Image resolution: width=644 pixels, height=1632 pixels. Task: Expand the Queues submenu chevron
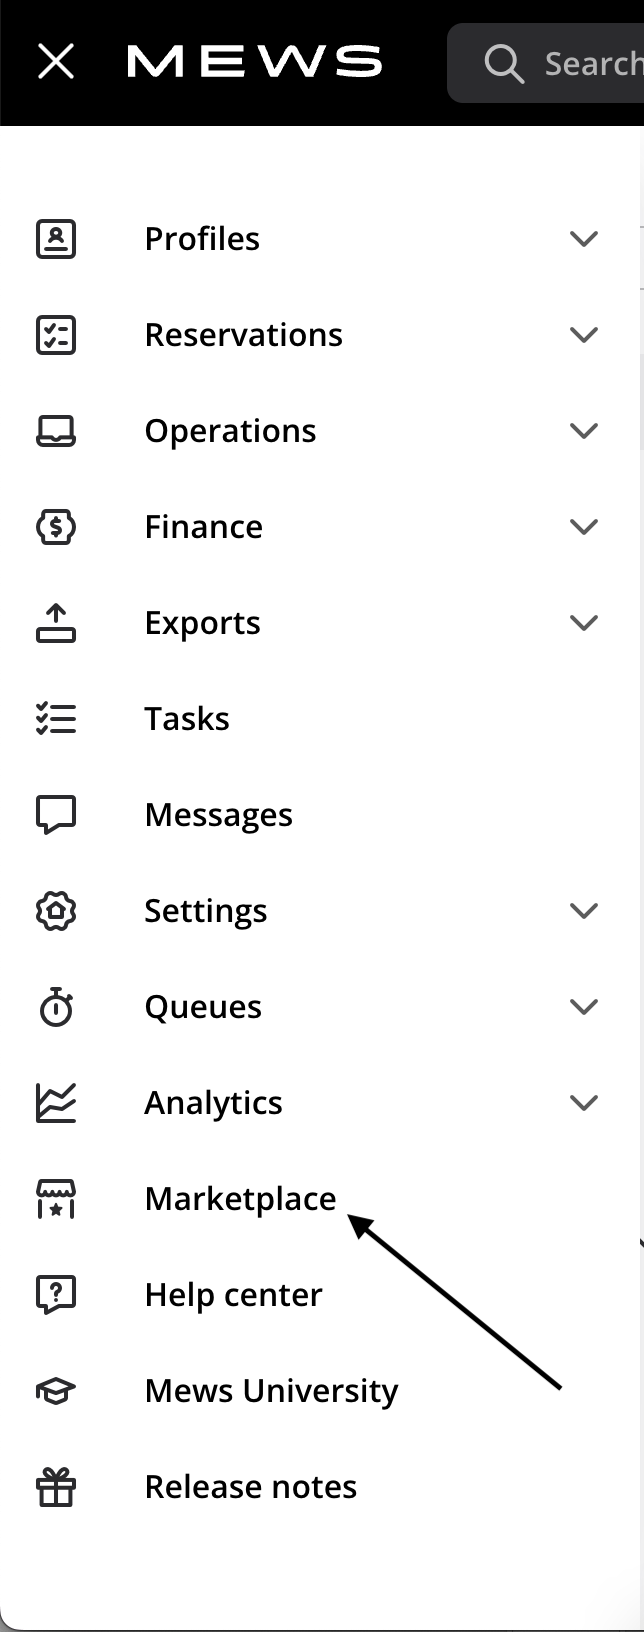(x=584, y=1007)
